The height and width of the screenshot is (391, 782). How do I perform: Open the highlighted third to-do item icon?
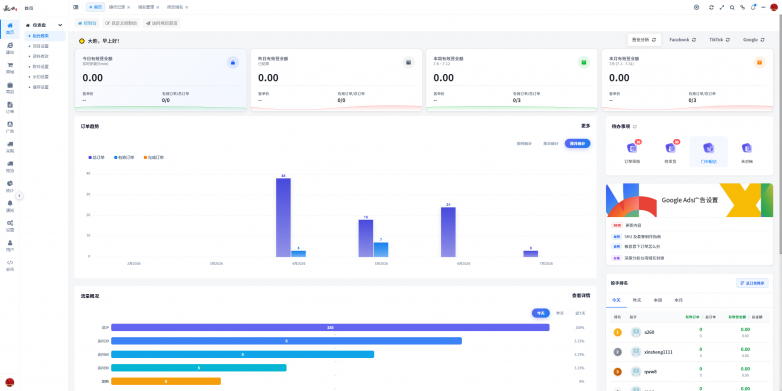click(x=709, y=148)
